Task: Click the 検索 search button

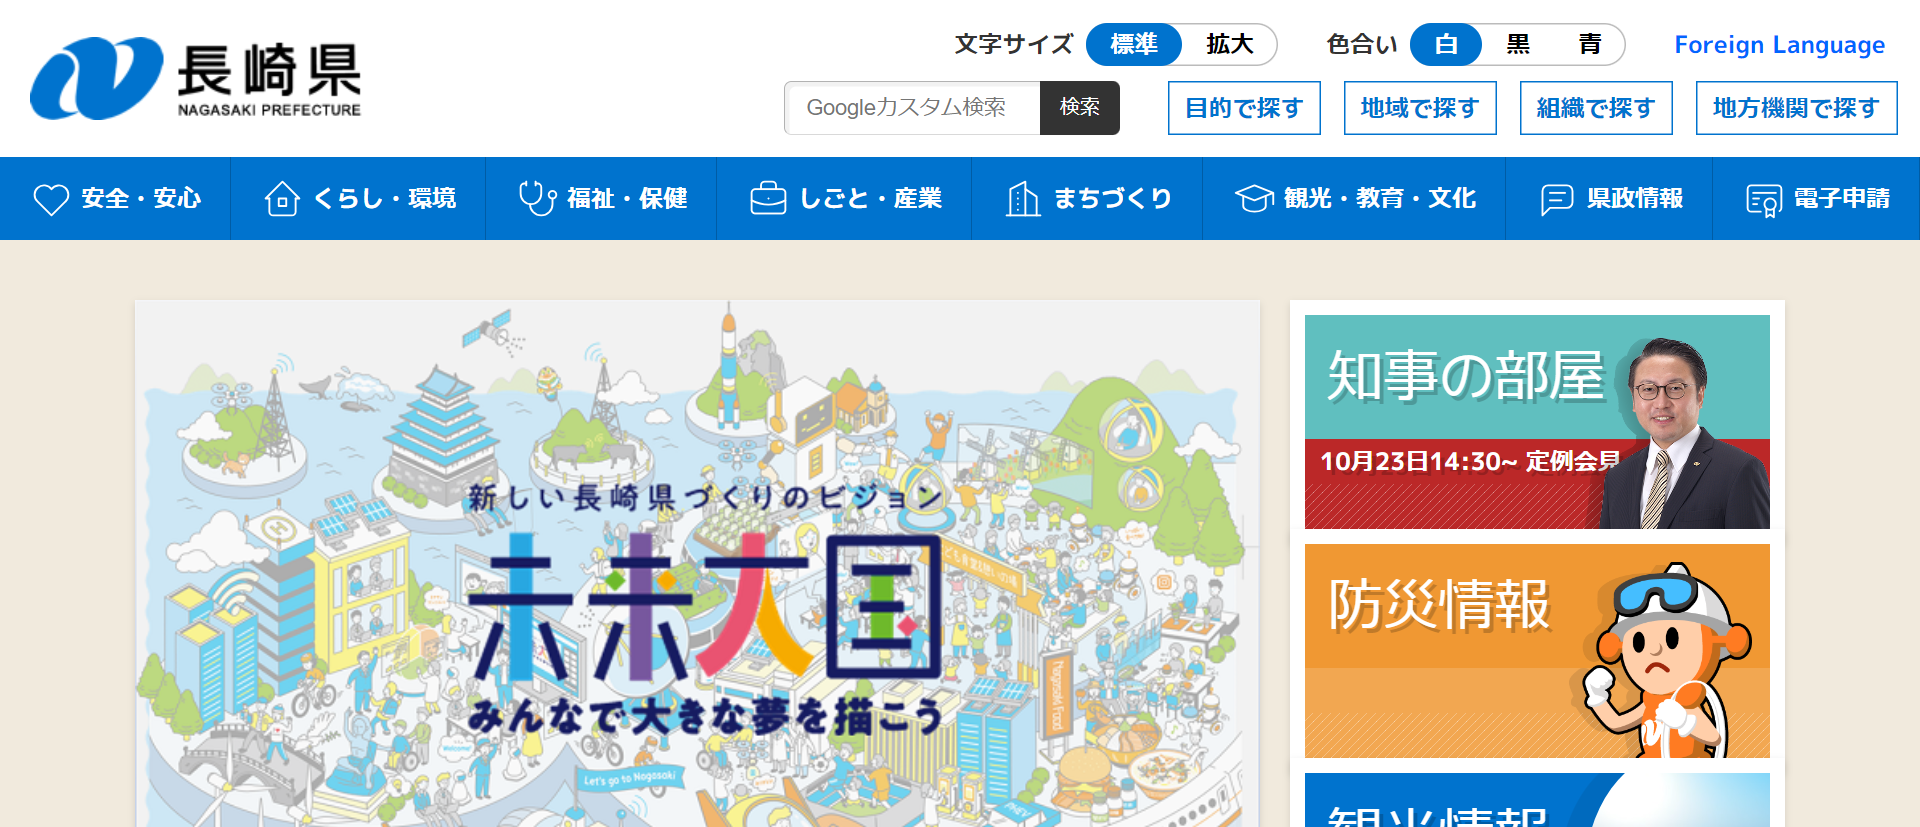Action: pos(1080,108)
